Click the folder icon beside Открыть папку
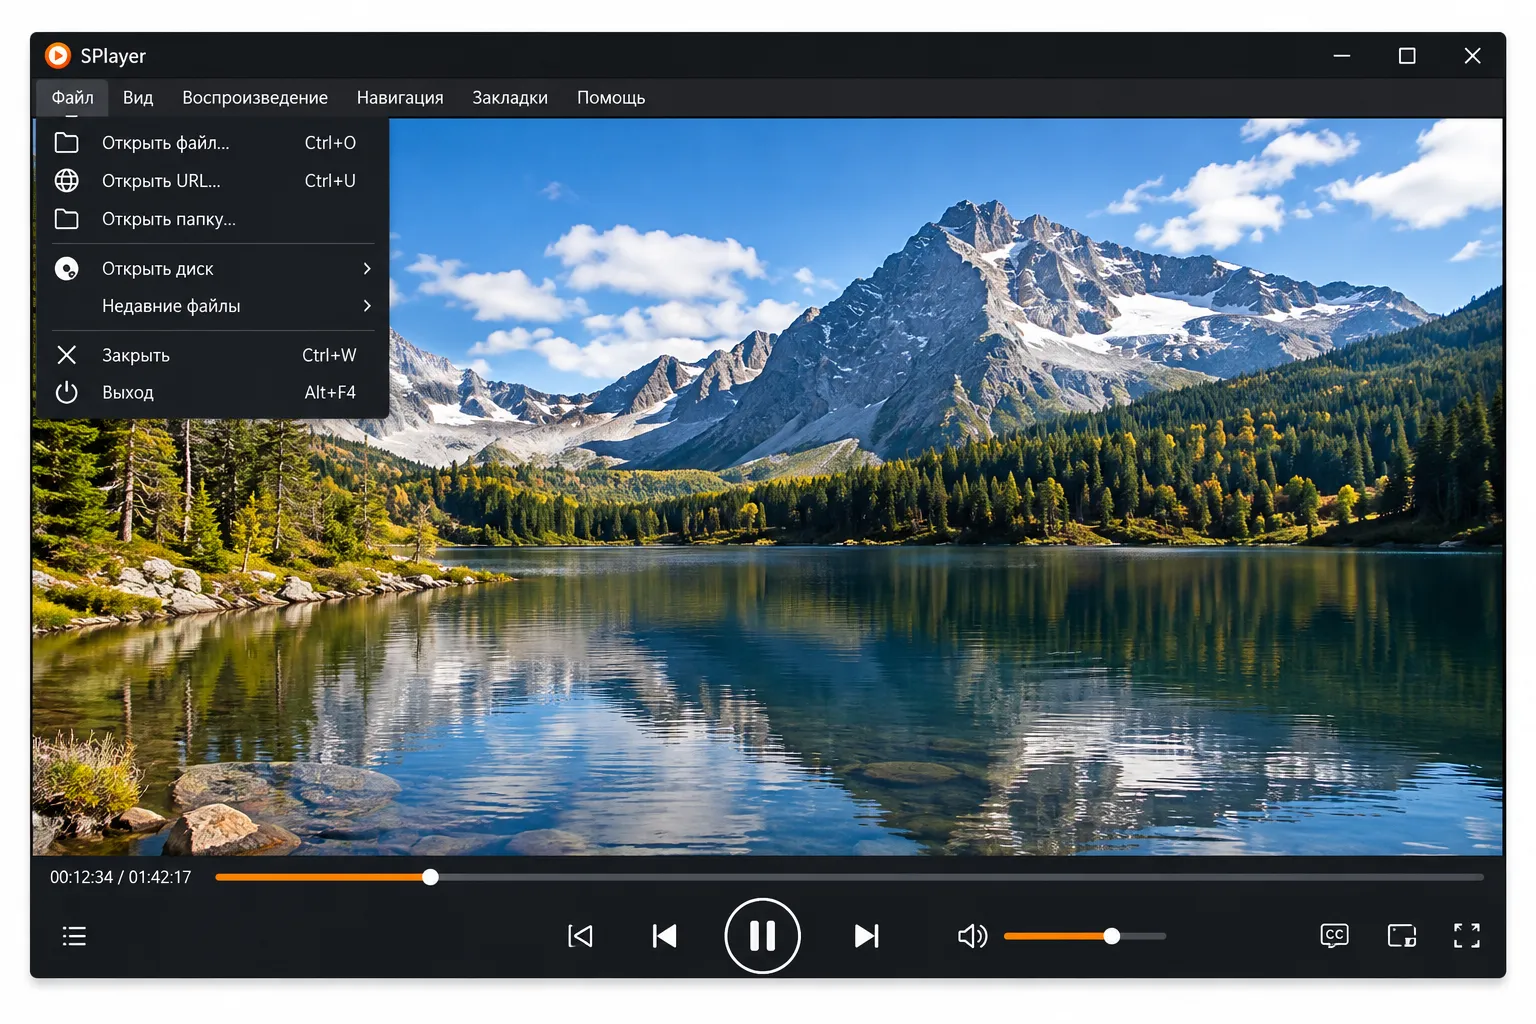Viewport: 1536px width, 1024px height. (x=67, y=219)
